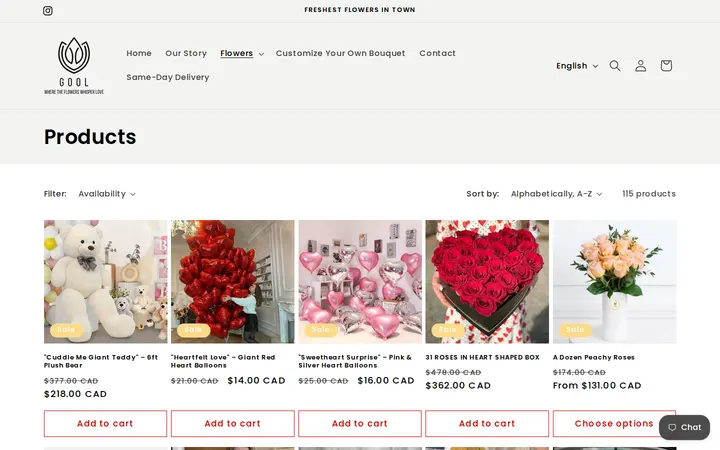Open the Cuddle Me Giant Teddy image

click(x=106, y=281)
